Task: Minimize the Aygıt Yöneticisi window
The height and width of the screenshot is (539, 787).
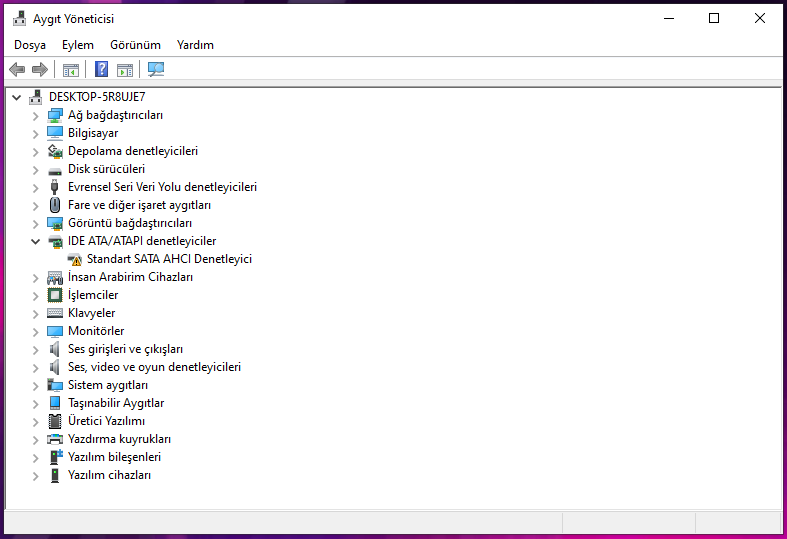Action: (x=669, y=19)
